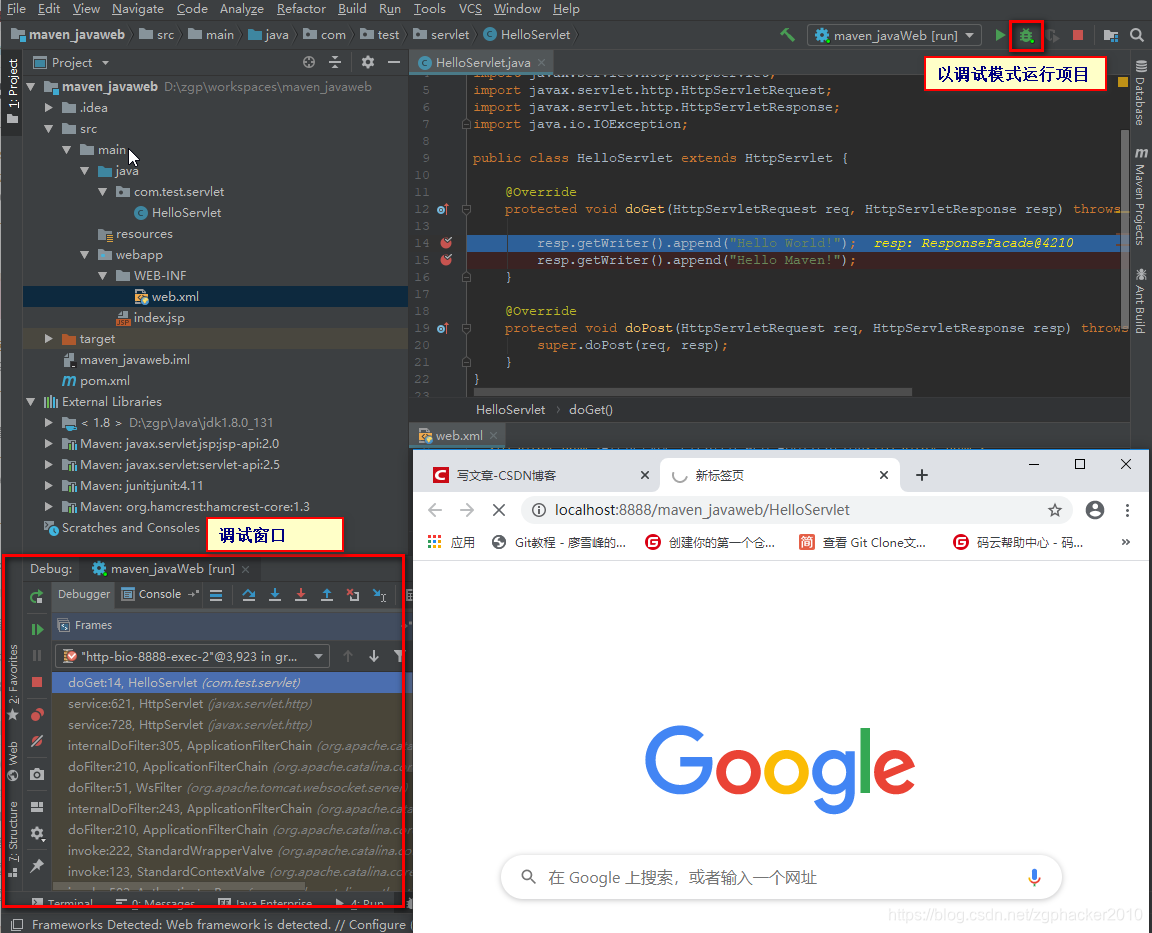Click the Google search input box
Image resolution: width=1152 pixels, height=933 pixels.
coord(782,877)
